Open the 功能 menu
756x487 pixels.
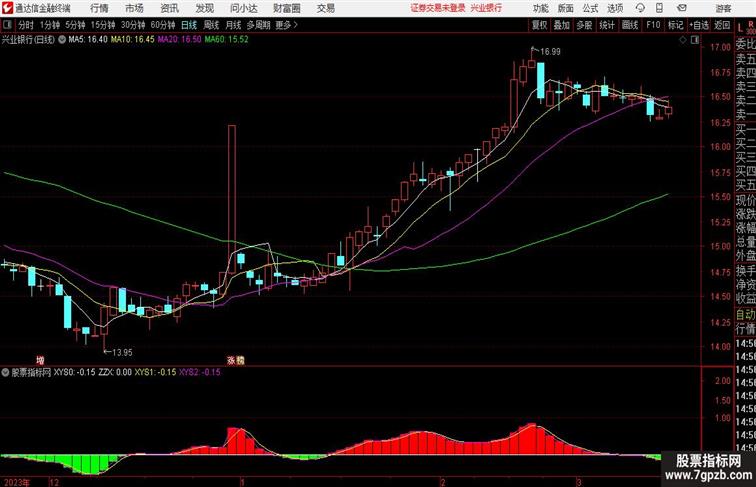coord(540,8)
